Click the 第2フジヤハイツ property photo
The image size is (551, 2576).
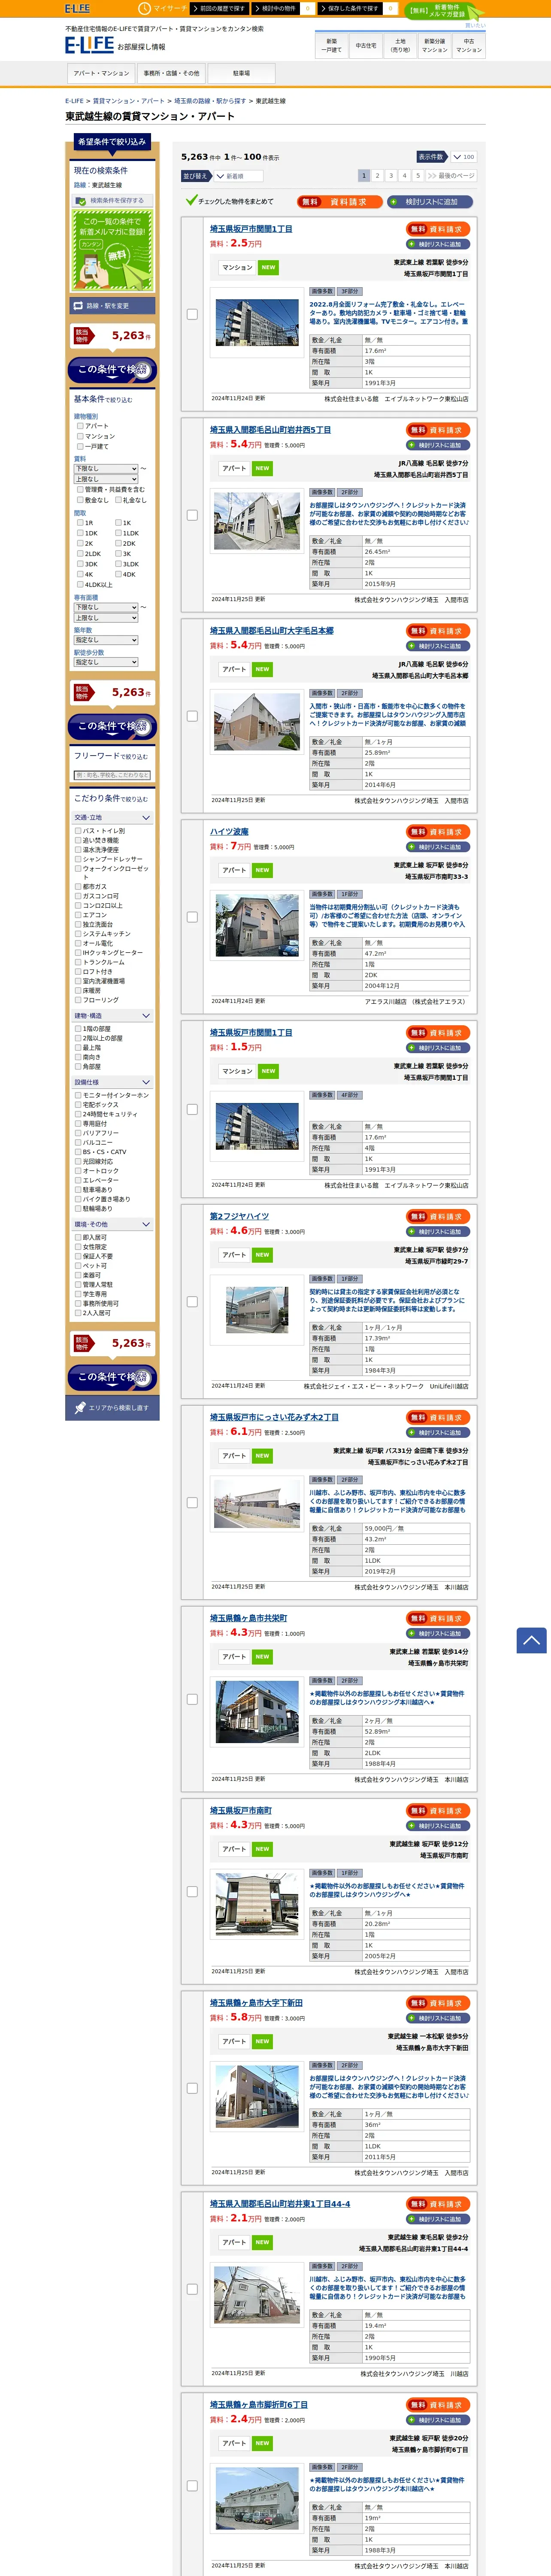[x=257, y=1310]
